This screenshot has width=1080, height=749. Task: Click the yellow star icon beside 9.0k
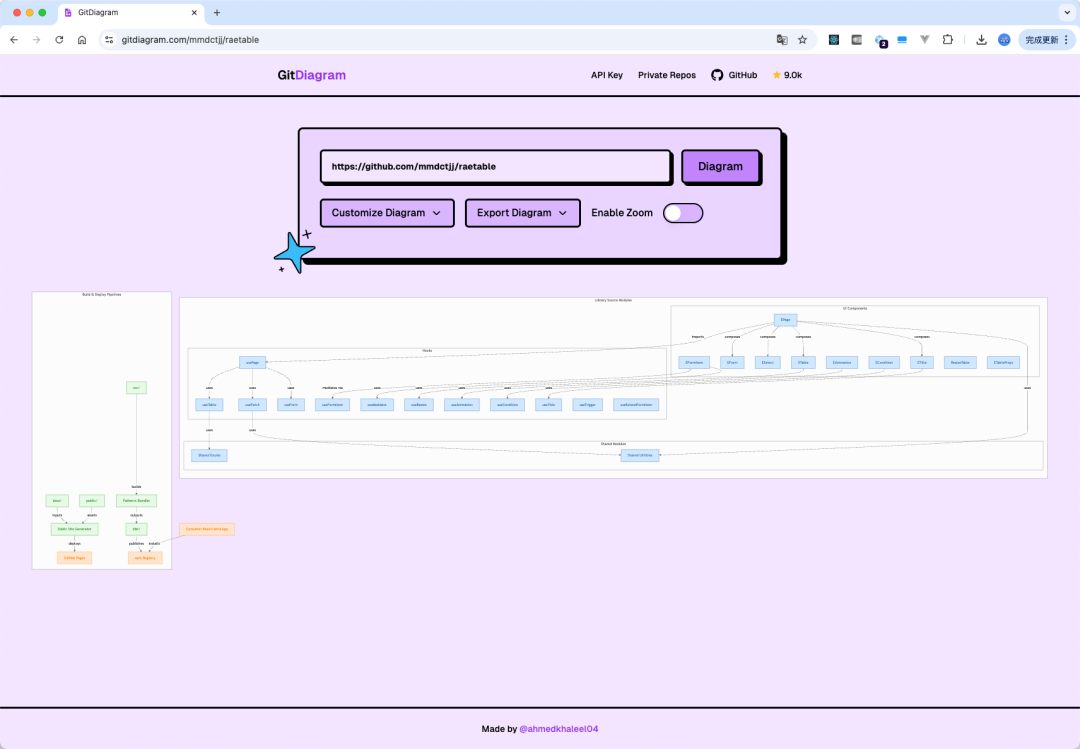(x=776, y=75)
